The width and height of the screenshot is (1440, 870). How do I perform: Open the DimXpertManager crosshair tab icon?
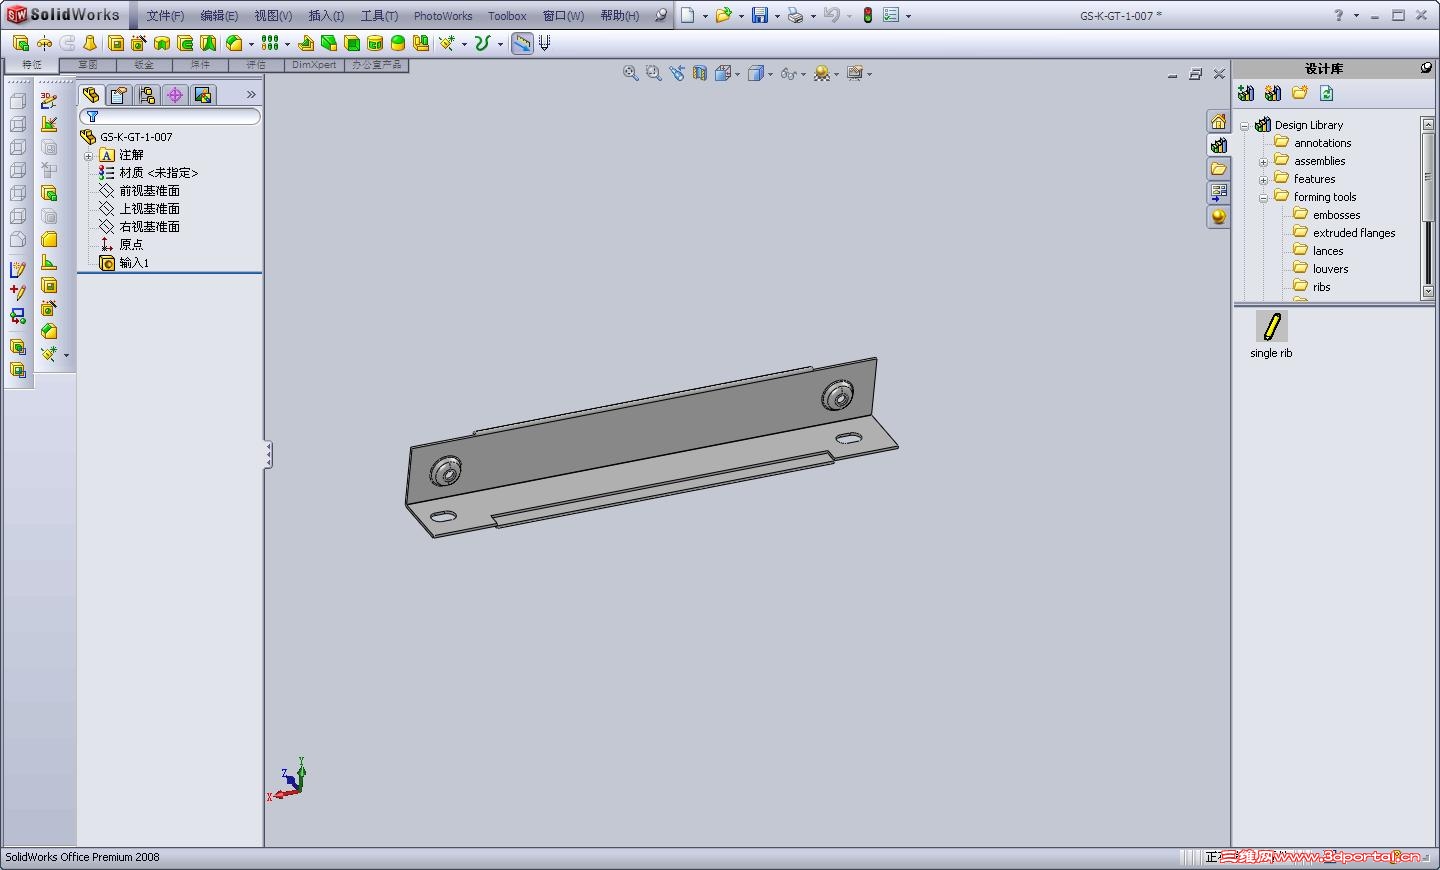tap(175, 95)
